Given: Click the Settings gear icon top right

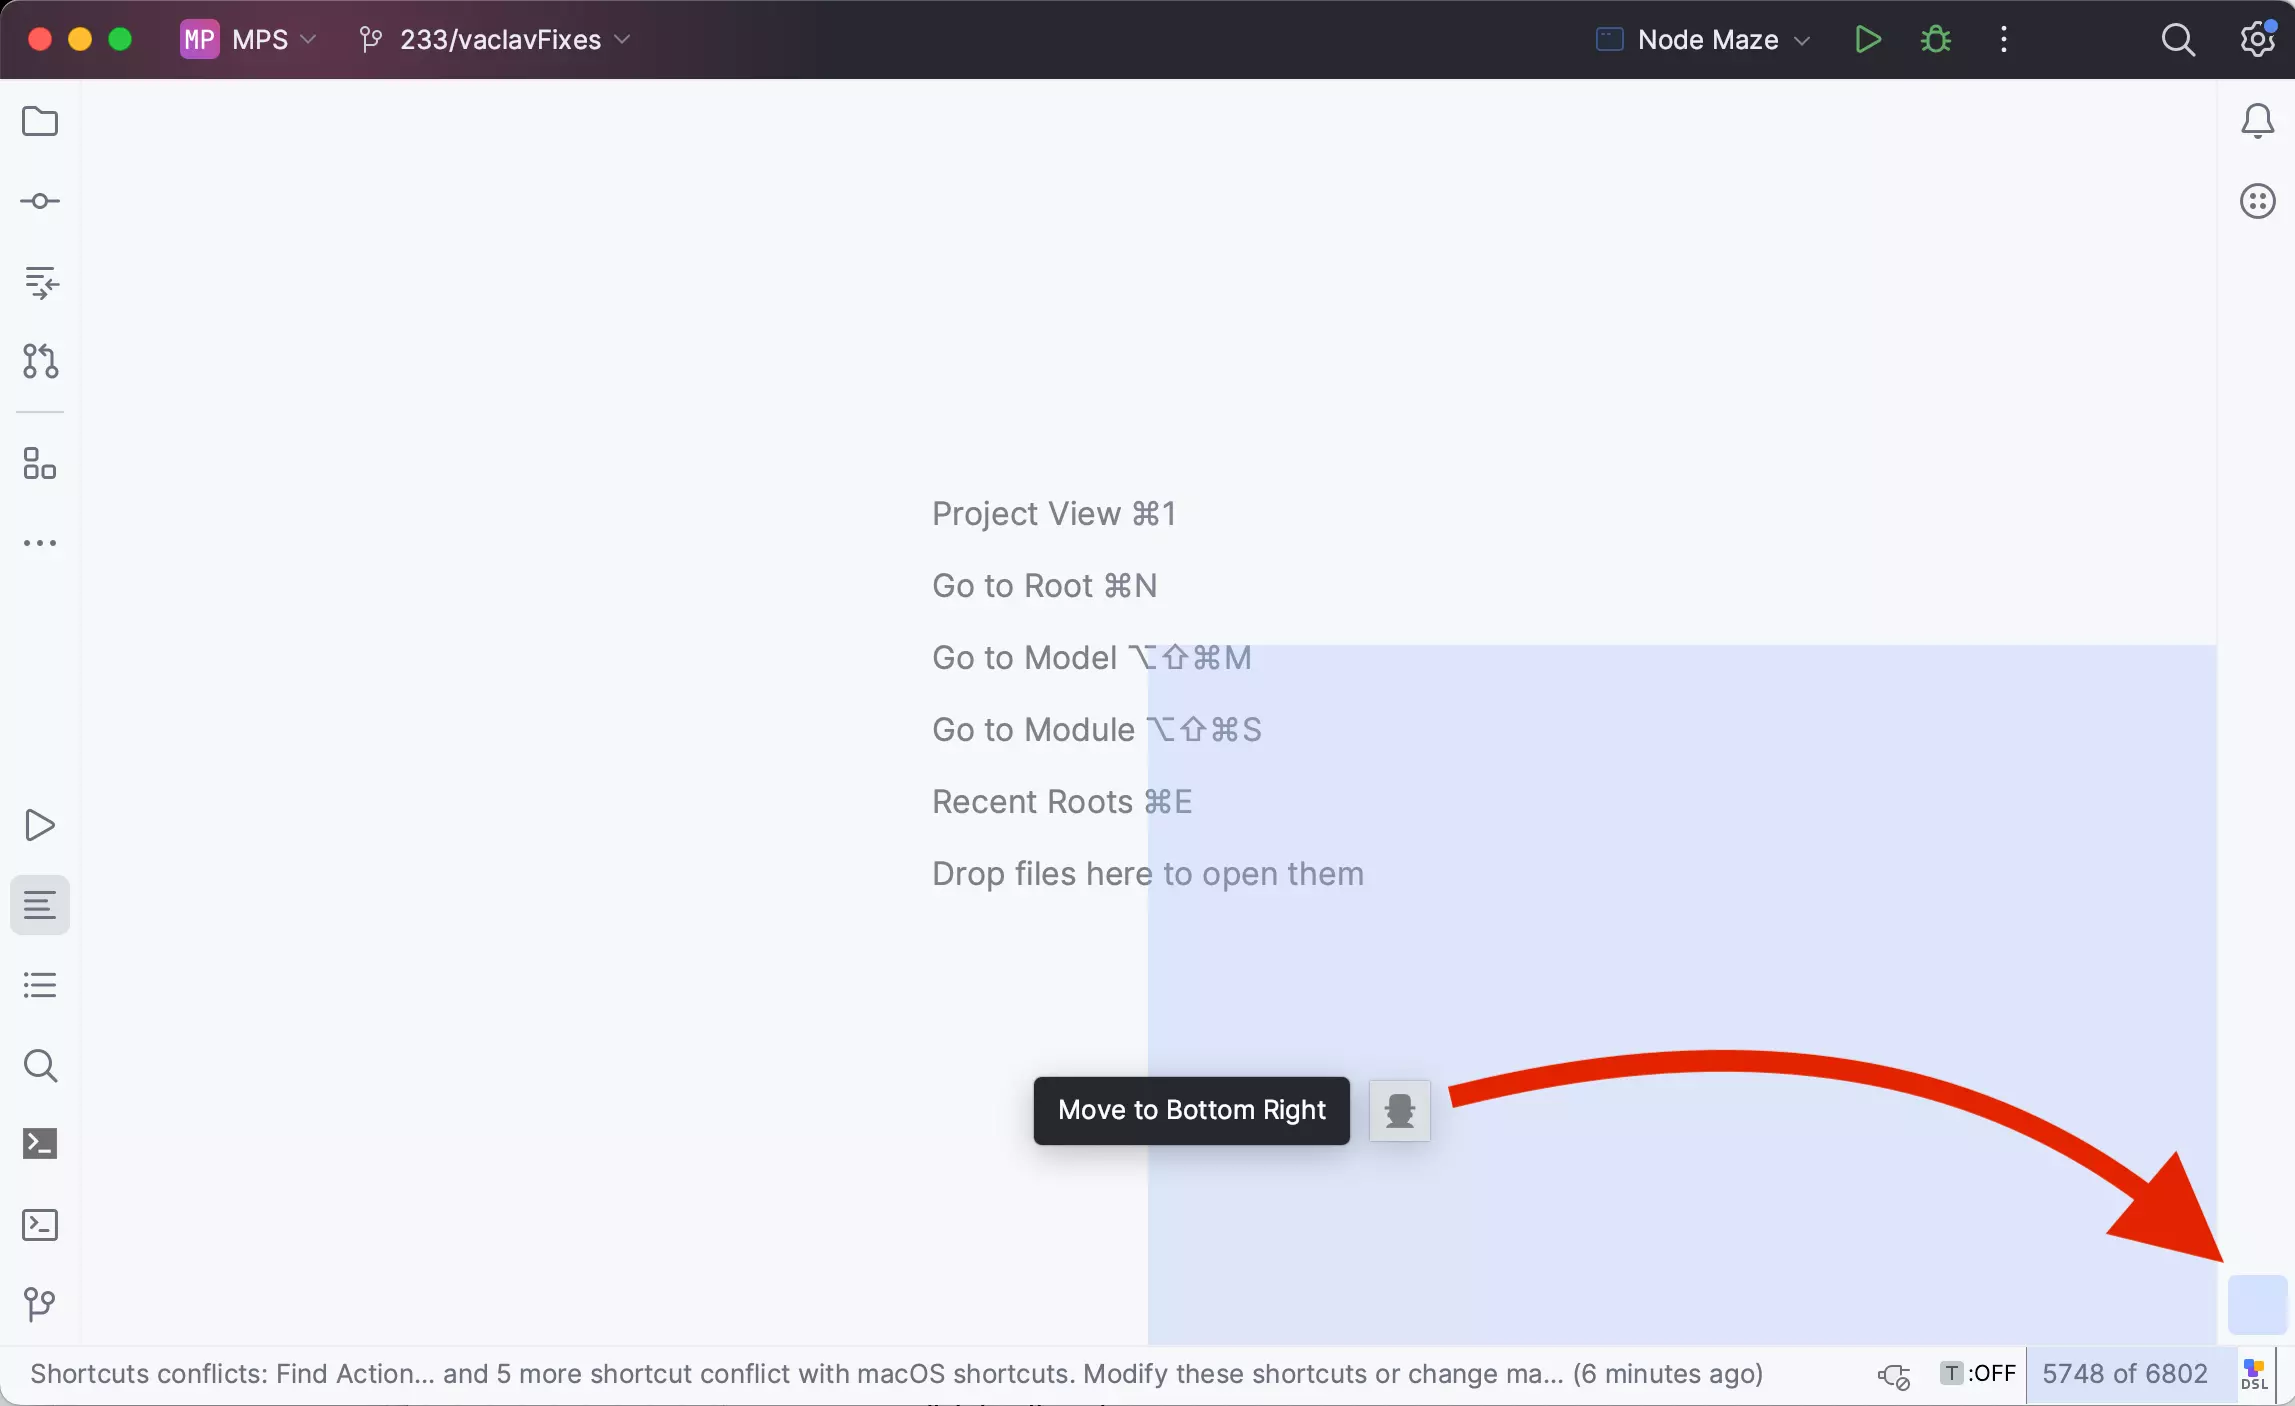Looking at the screenshot, I should click(2257, 39).
